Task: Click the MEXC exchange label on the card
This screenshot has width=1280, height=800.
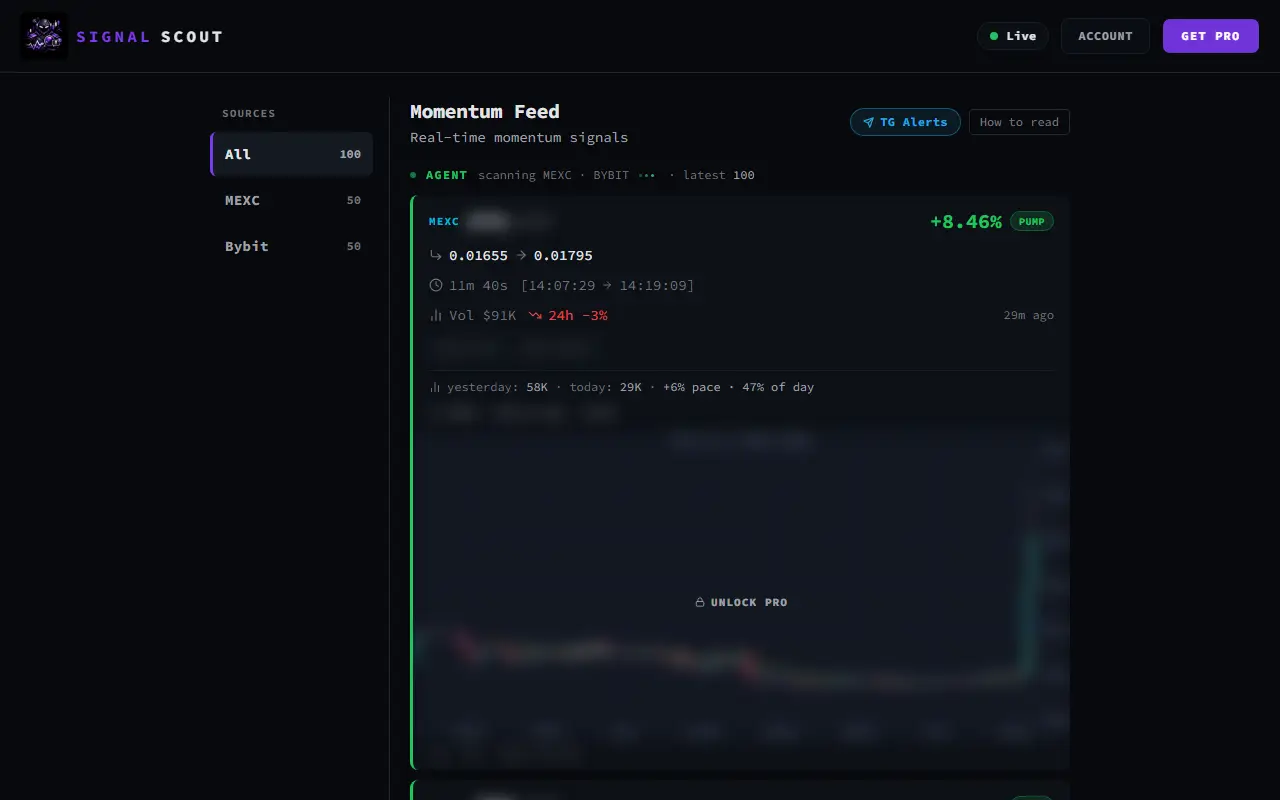Action: 444,221
